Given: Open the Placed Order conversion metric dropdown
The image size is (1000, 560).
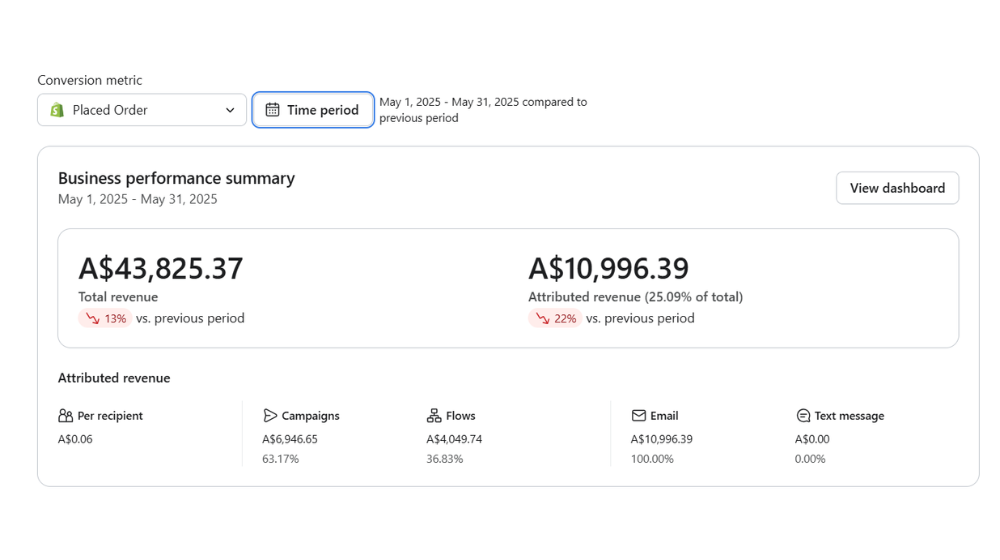Looking at the screenshot, I should [x=142, y=110].
